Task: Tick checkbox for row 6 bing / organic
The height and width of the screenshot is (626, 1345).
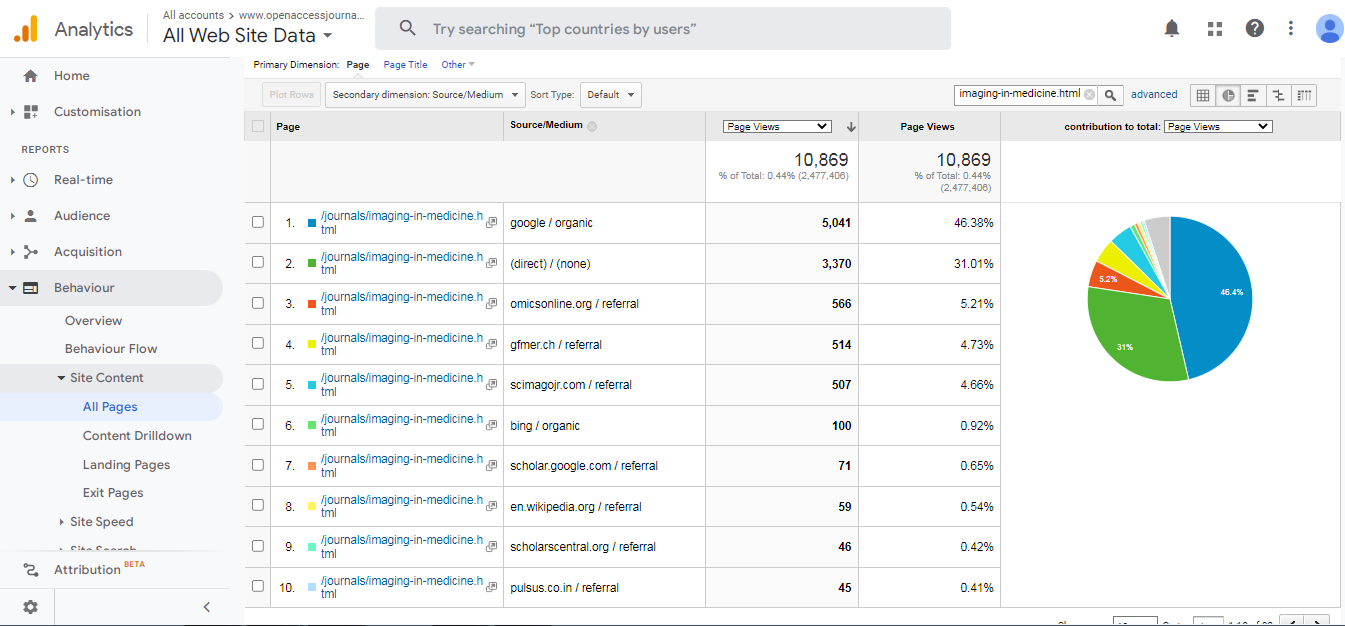Action: [x=258, y=424]
